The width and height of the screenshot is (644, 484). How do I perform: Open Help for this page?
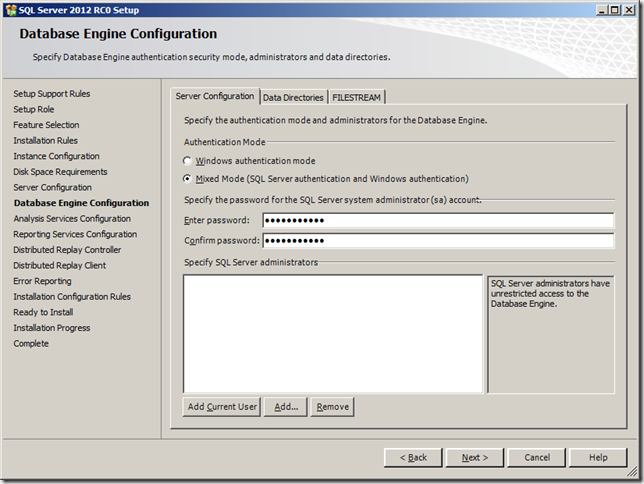point(598,458)
